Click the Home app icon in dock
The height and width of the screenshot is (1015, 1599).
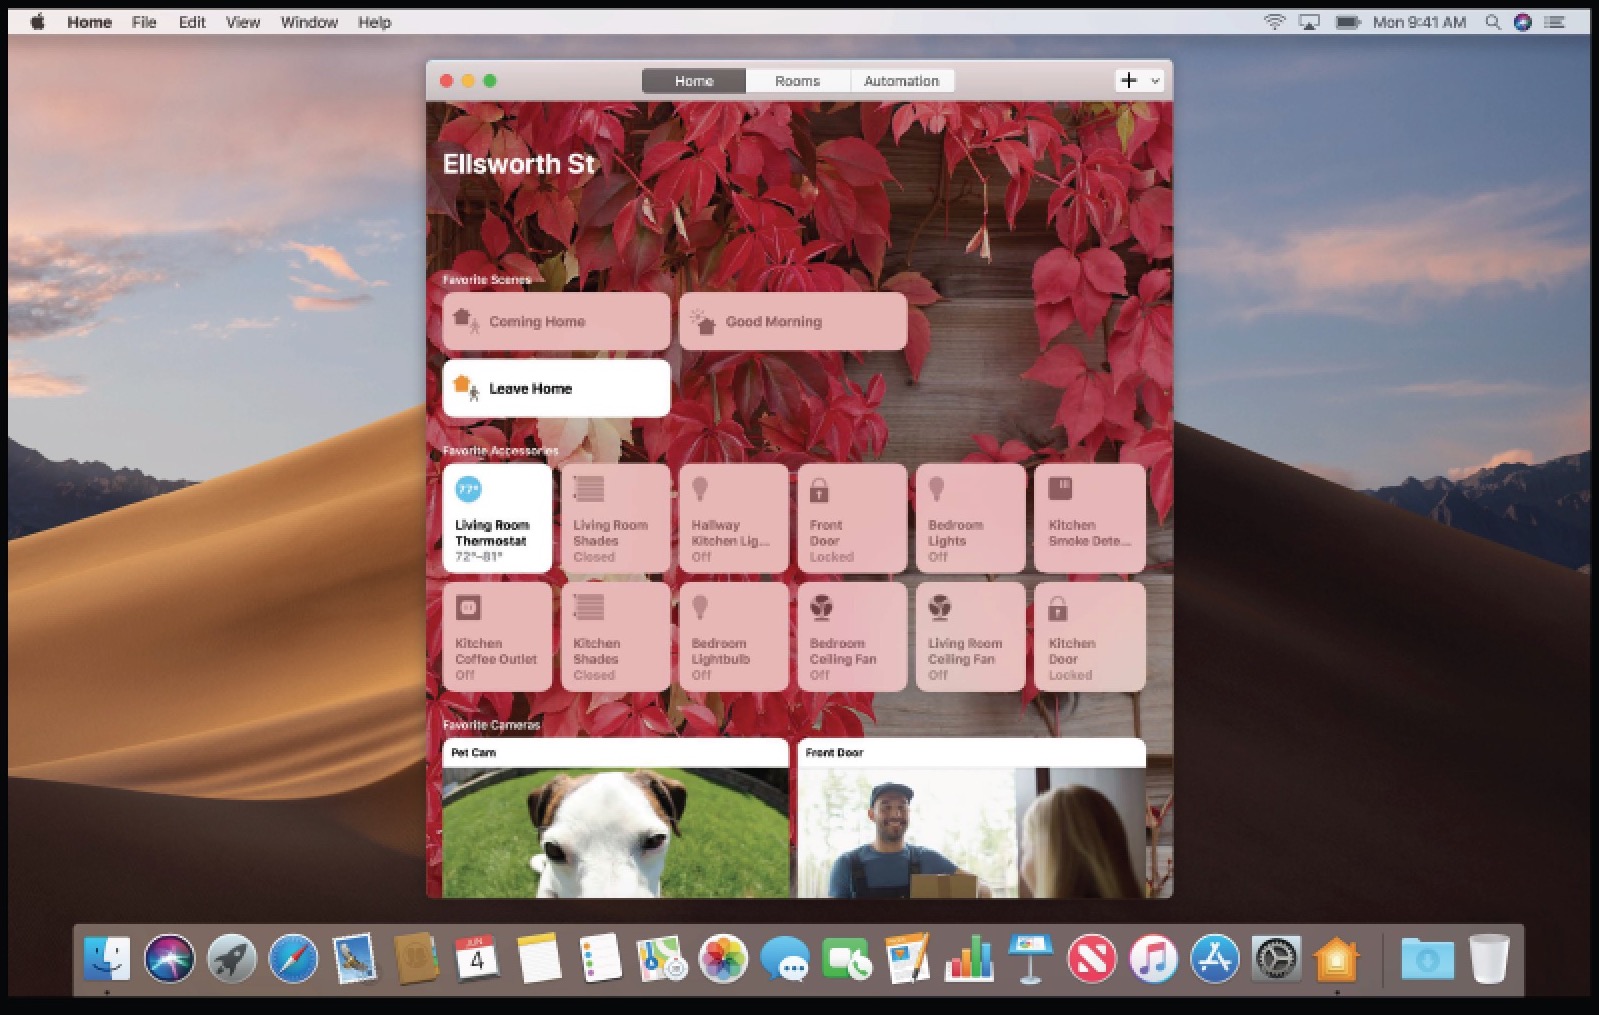(x=1337, y=959)
